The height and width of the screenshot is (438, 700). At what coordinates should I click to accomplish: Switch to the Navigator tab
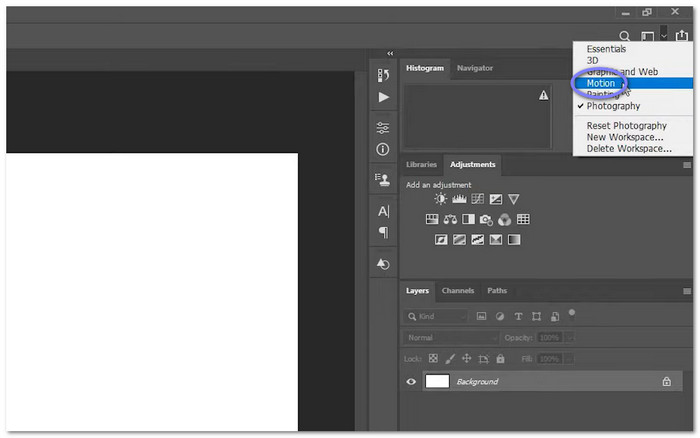pos(475,68)
